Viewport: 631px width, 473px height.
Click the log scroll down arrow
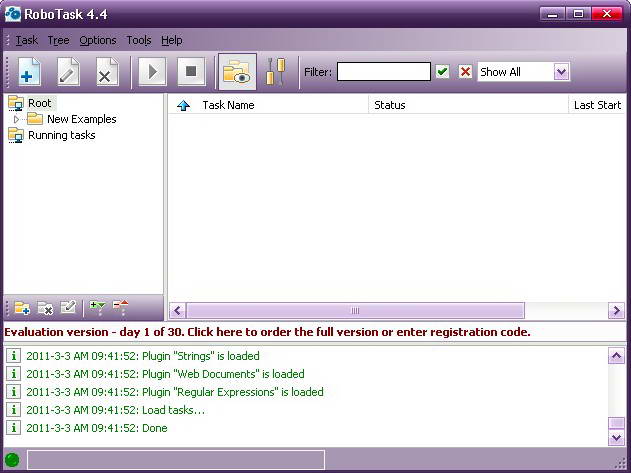click(x=617, y=438)
